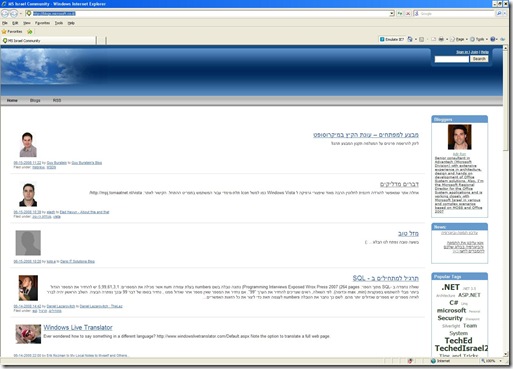Open the View menu
This screenshot has height=369, width=513.
27,23
